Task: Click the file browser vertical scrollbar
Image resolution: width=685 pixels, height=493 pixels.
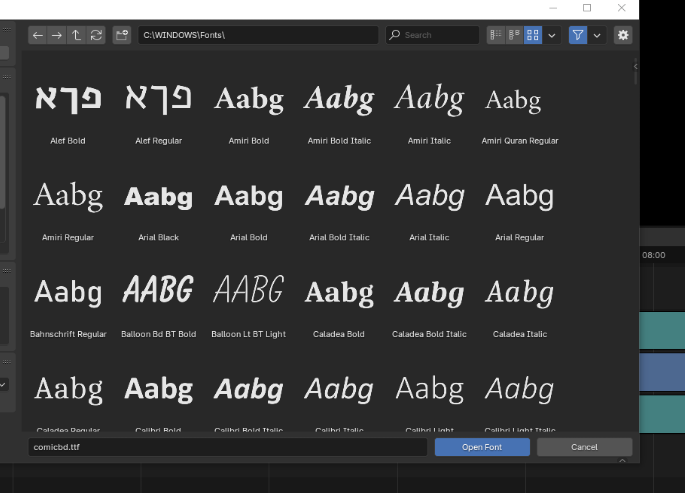Action: pyautogui.click(x=636, y=72)
